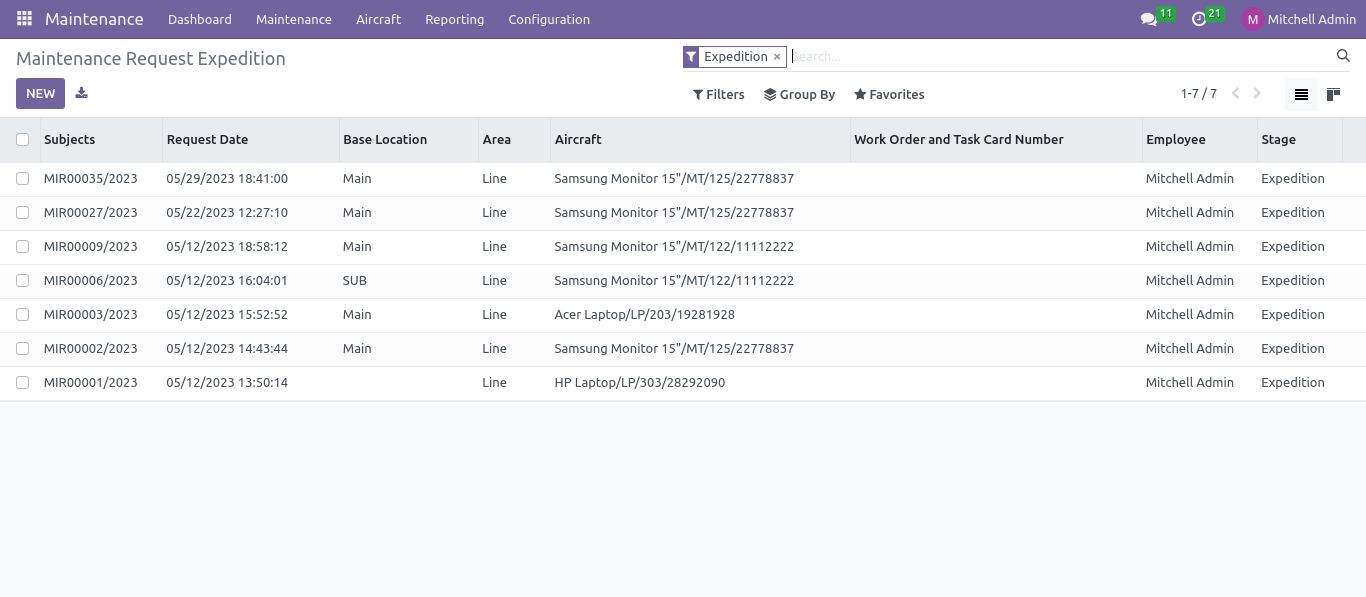Switch to kanban view icon
The image size is (1366, 597).
coord(1333,94)
